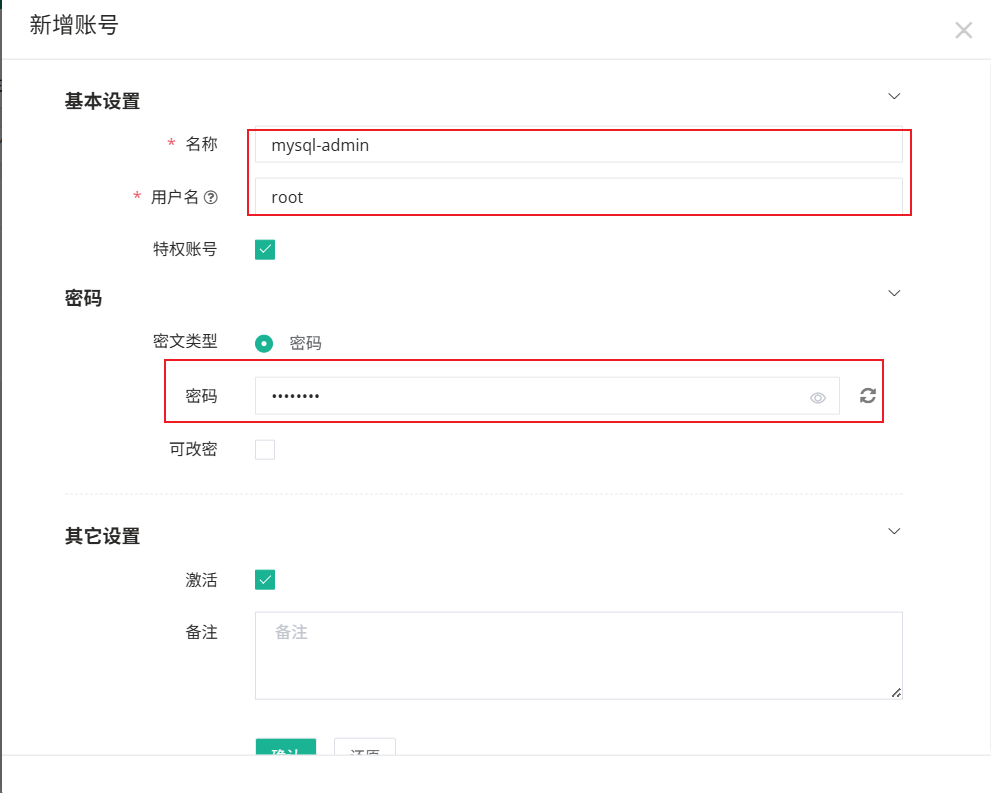Click the 用户名 field containing root
The image size is (991, 793).
pos(578,197)
